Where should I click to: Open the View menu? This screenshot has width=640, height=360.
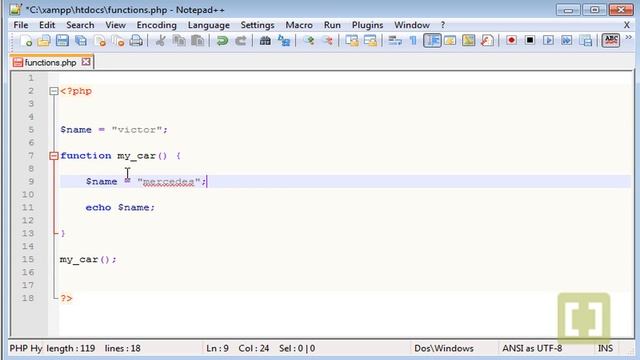click(116, 25)
